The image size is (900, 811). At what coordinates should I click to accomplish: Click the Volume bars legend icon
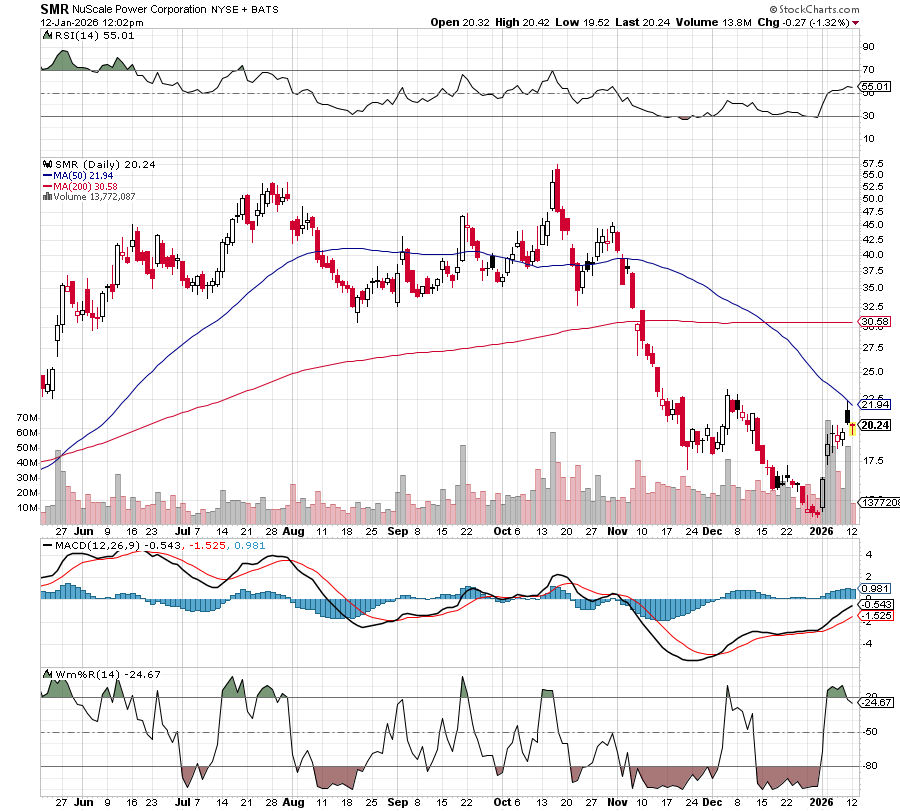point(45,196)
